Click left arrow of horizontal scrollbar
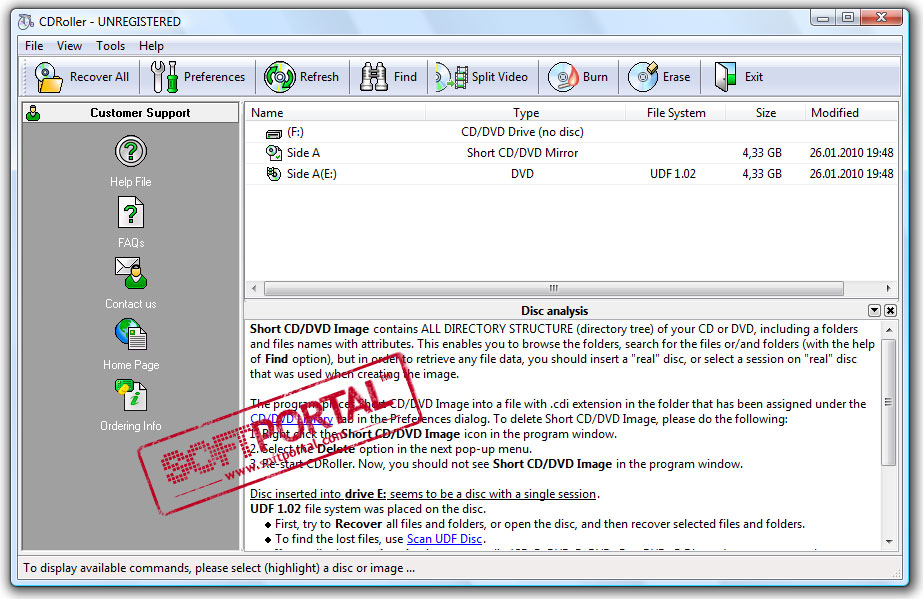The width and height of the screenshot is (923, 599). [x=254, y=288]
